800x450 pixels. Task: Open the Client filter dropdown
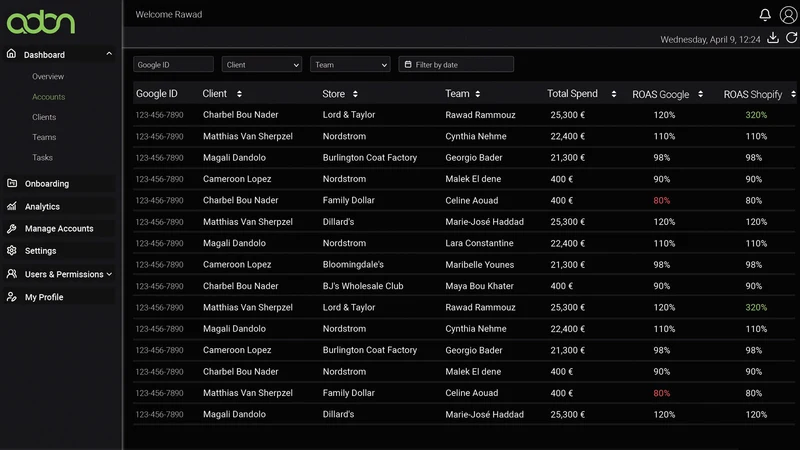tap(262, 65)
